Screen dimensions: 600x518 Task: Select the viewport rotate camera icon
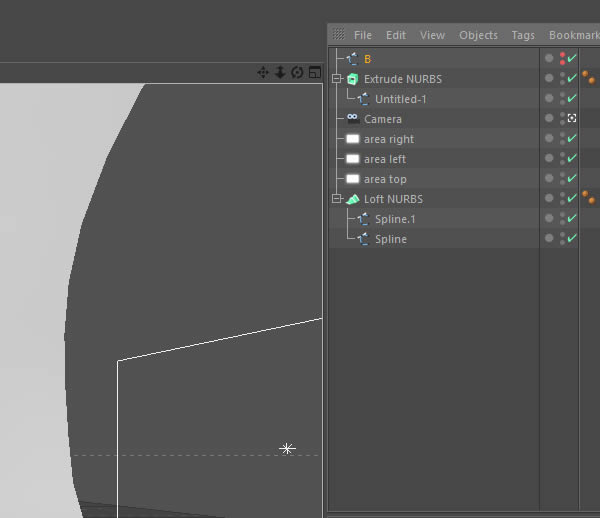[297, 72]
